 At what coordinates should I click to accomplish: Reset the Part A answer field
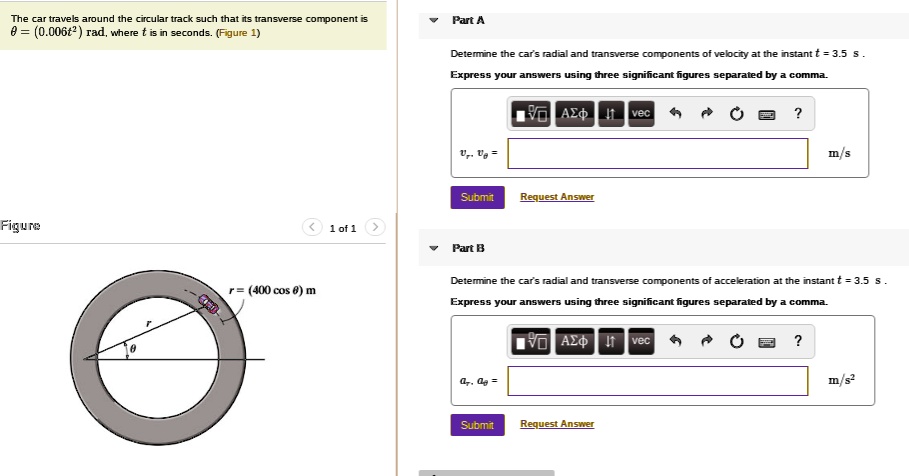737,114
